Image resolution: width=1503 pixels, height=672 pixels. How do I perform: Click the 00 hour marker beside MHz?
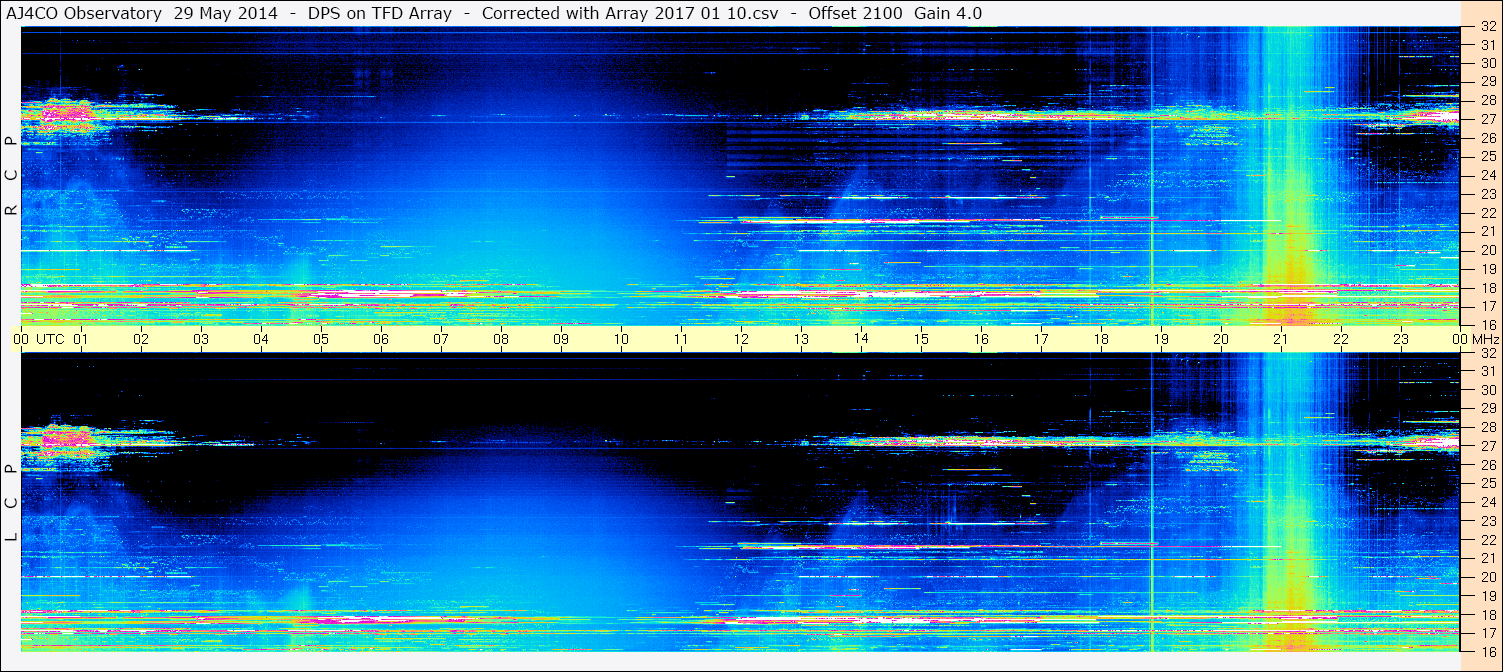[1459, 339]
